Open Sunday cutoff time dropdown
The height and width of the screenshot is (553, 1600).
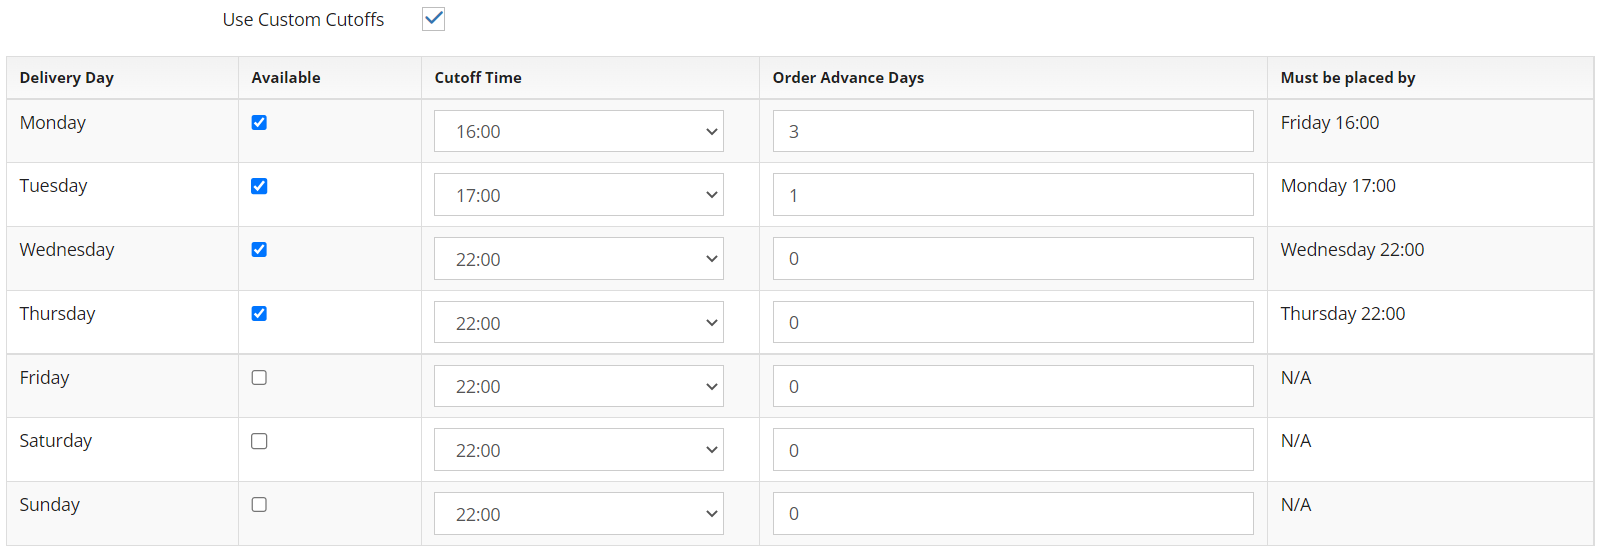tap(579, 513)
